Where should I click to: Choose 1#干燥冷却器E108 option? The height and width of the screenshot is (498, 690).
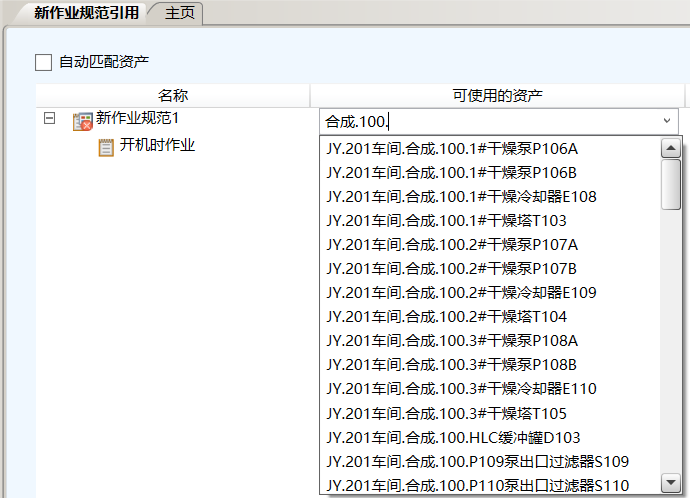pyautogui.click(x=461, y=197)
